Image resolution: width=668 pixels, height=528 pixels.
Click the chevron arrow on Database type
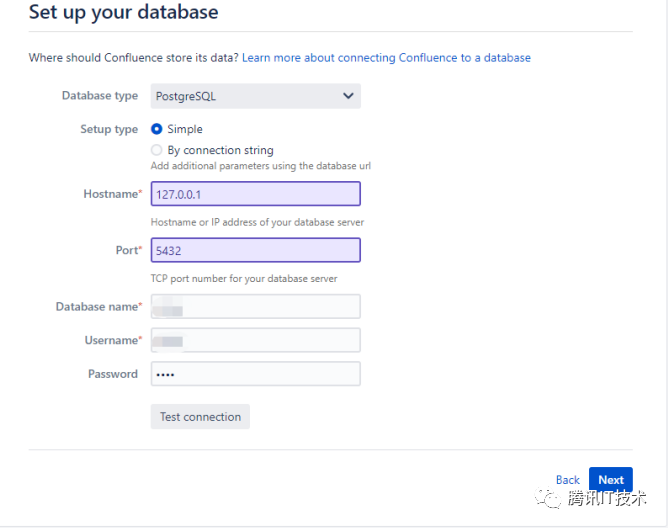348,96
